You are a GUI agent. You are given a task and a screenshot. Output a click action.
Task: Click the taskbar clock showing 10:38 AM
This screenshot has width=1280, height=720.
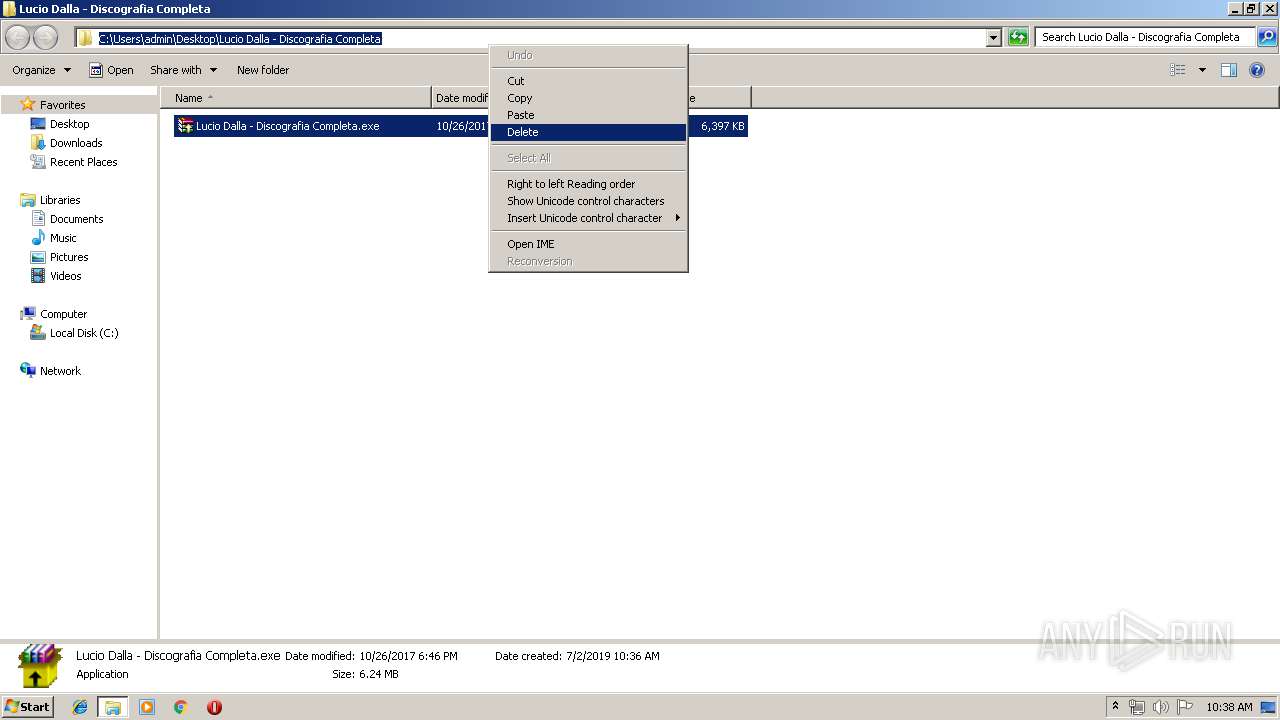click(x=1229, y=707)
